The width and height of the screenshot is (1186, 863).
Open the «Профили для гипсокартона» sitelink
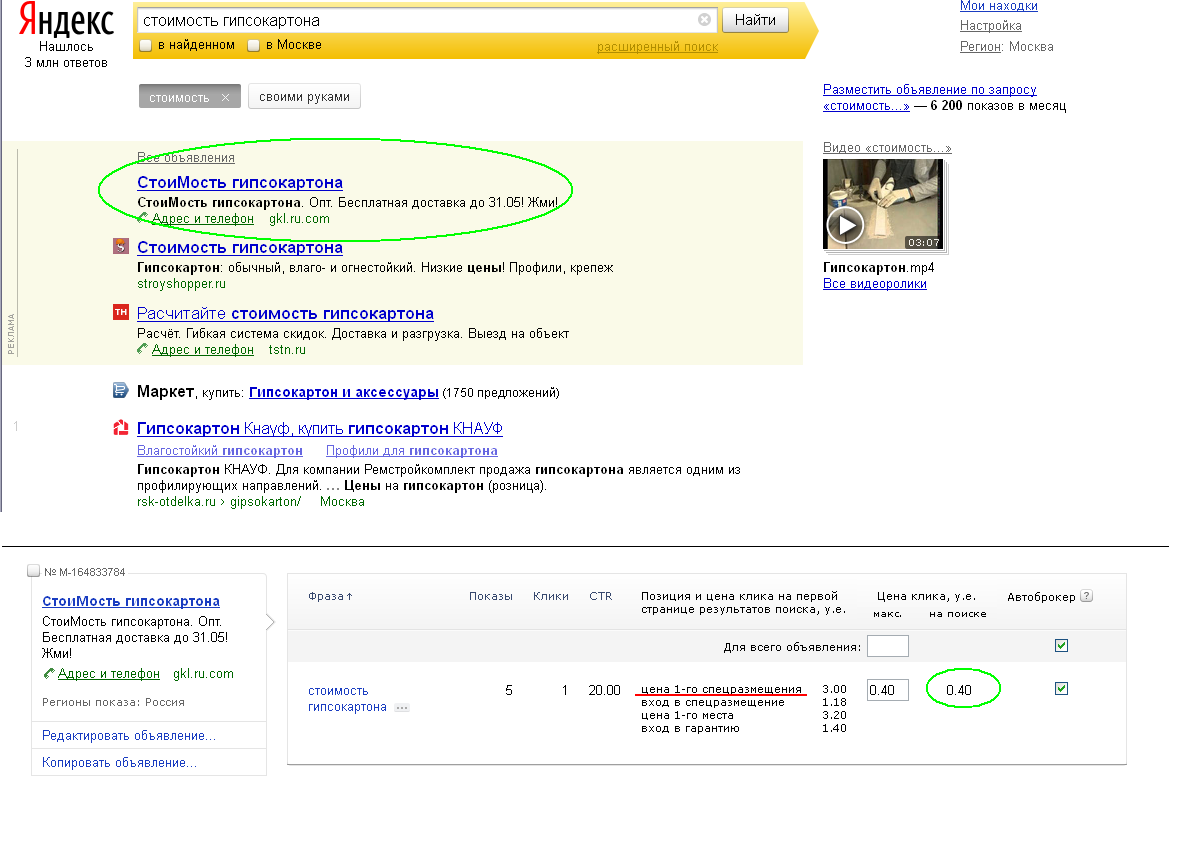point(411,450)
